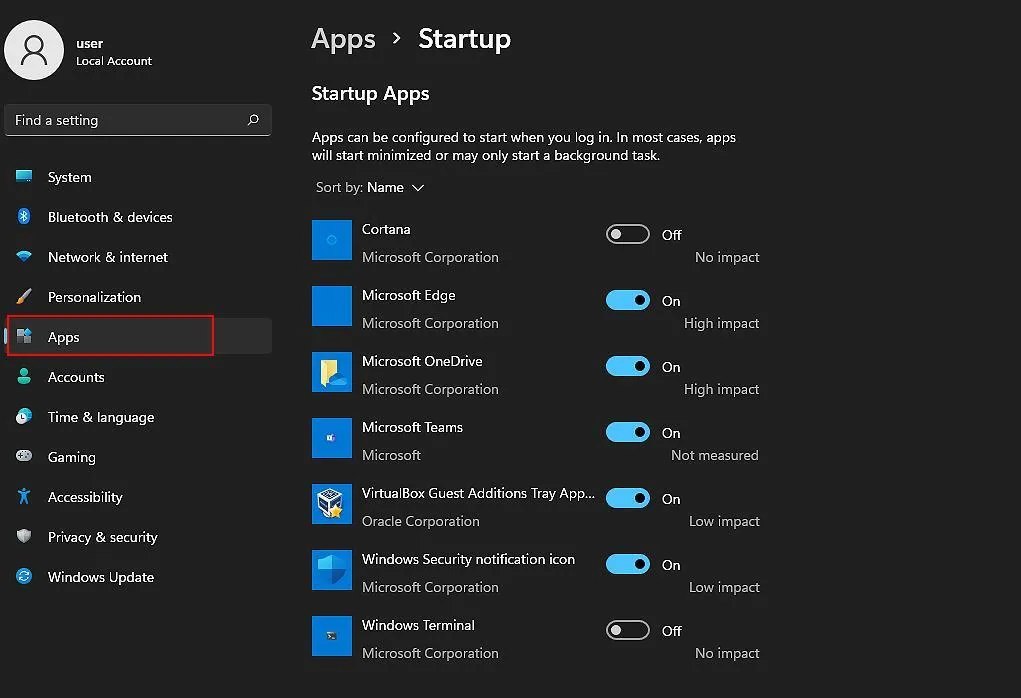Enable Windows Terminal startup toggle

628,630
